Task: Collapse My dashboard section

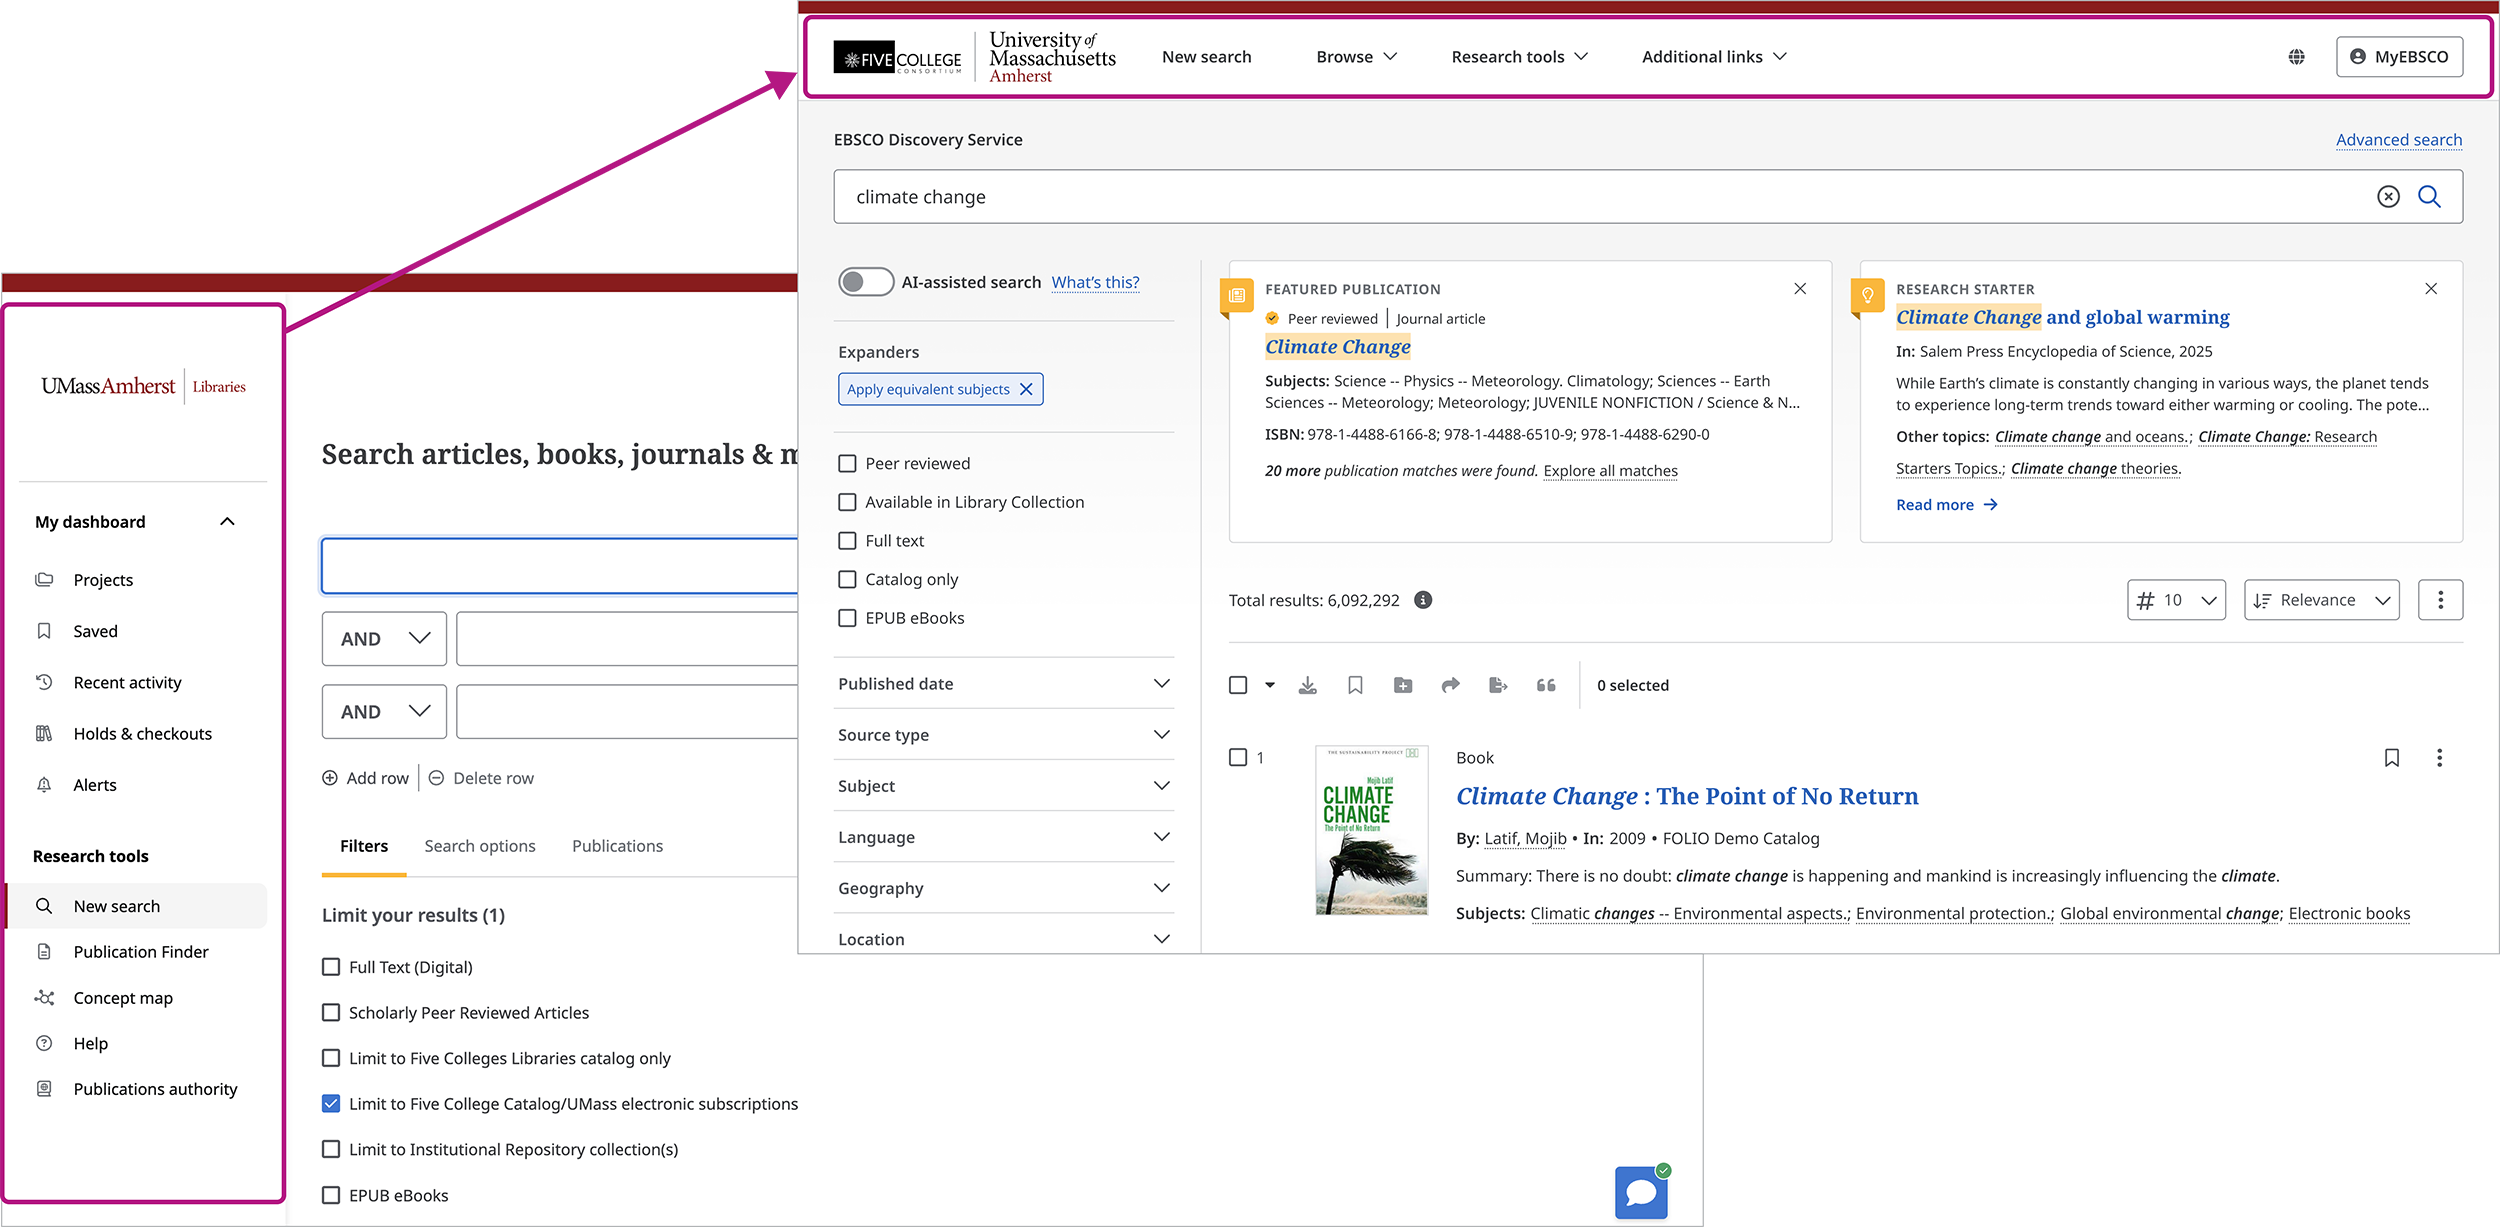Action: (227, 522)
